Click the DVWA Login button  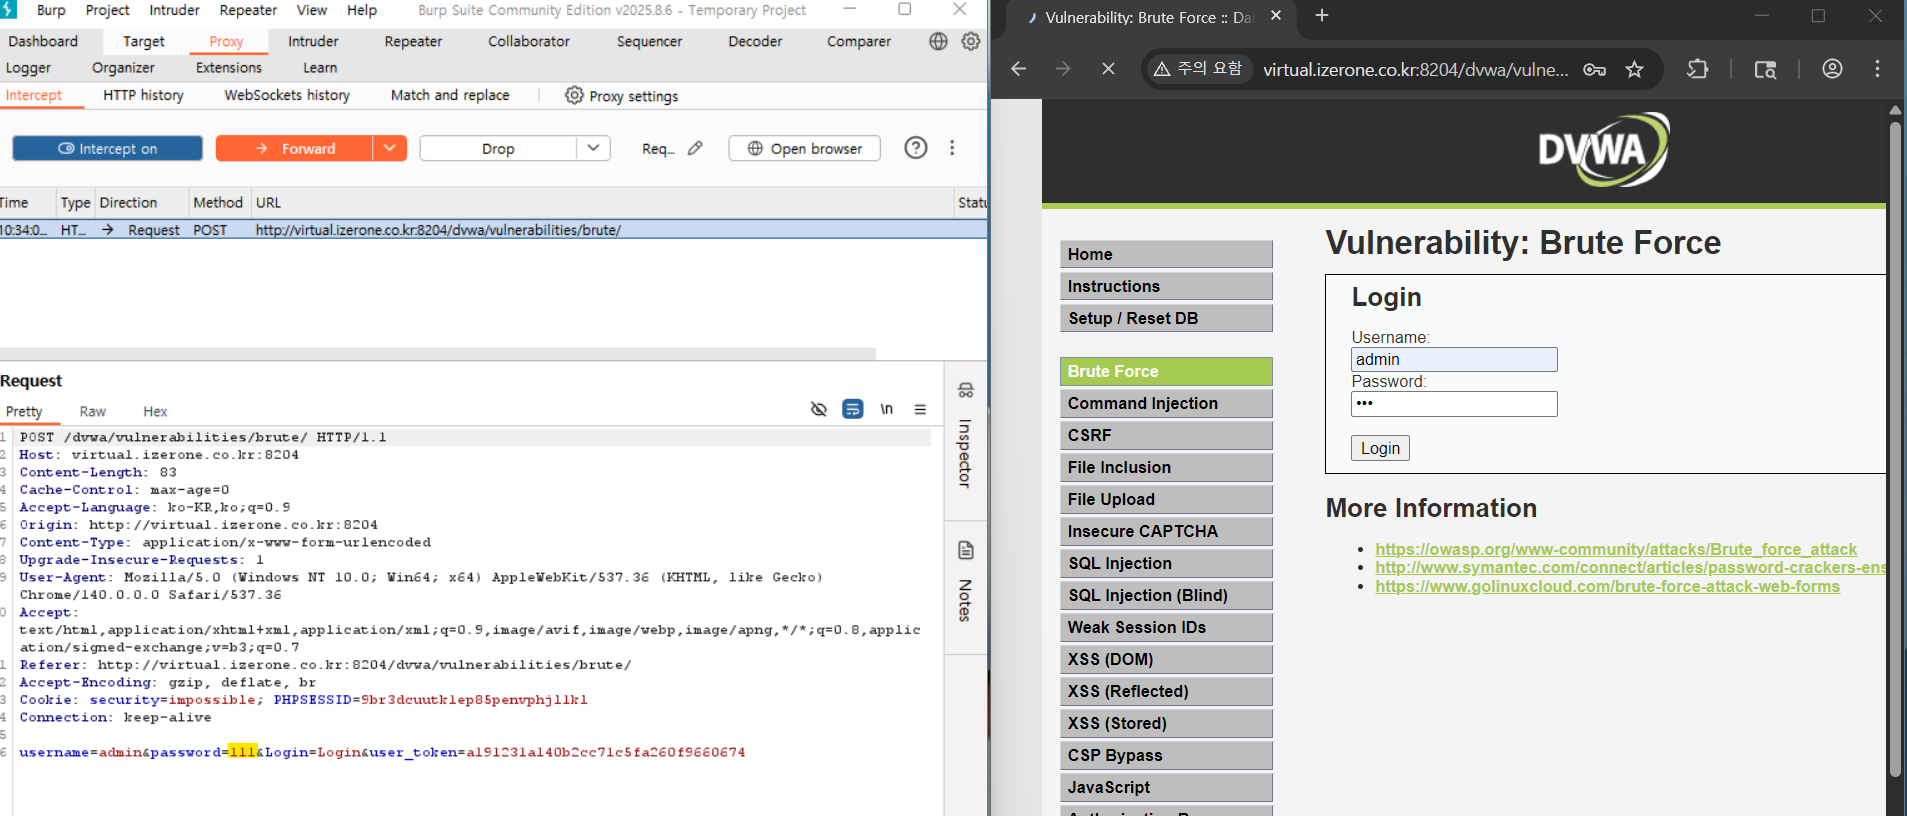(x=1380, y=448)
